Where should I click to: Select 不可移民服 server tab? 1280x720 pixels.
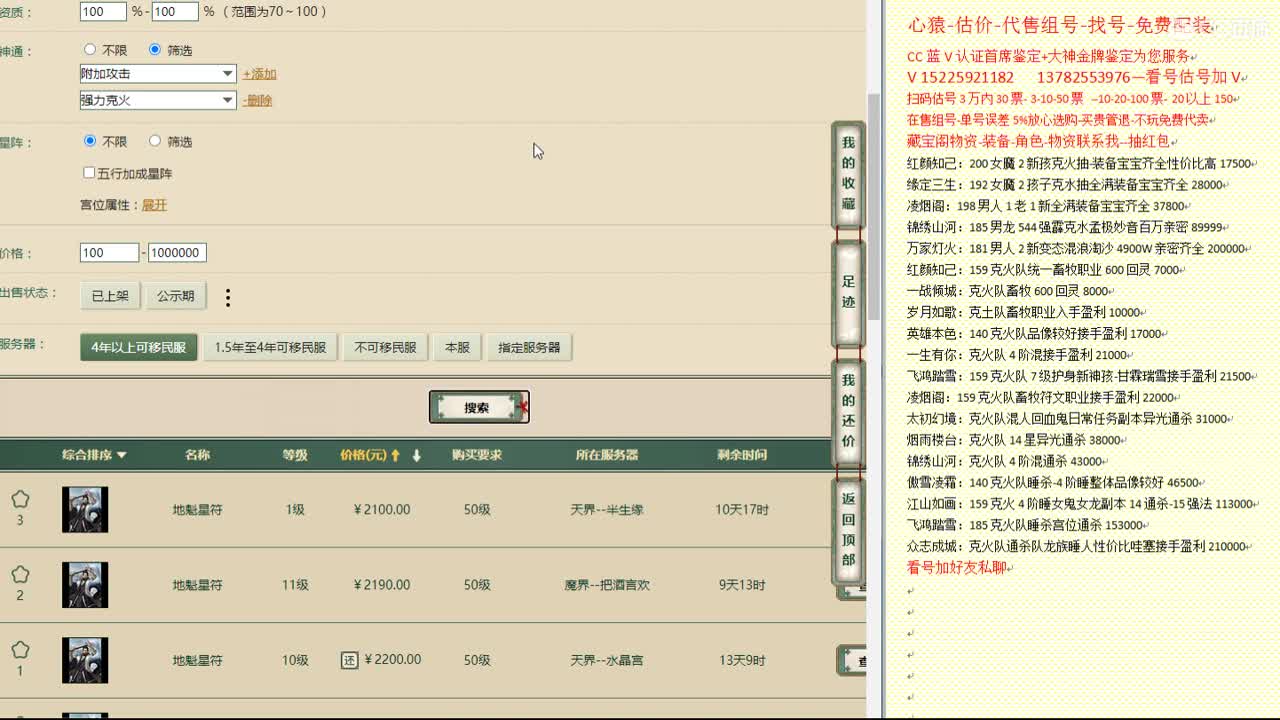(x=385, y=347)
